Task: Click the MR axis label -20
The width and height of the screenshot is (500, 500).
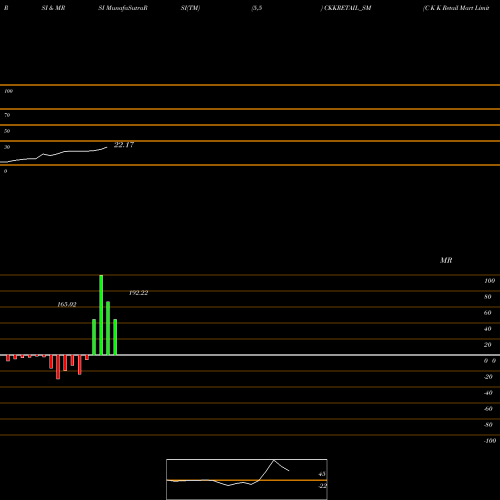Action: point(488,377)
